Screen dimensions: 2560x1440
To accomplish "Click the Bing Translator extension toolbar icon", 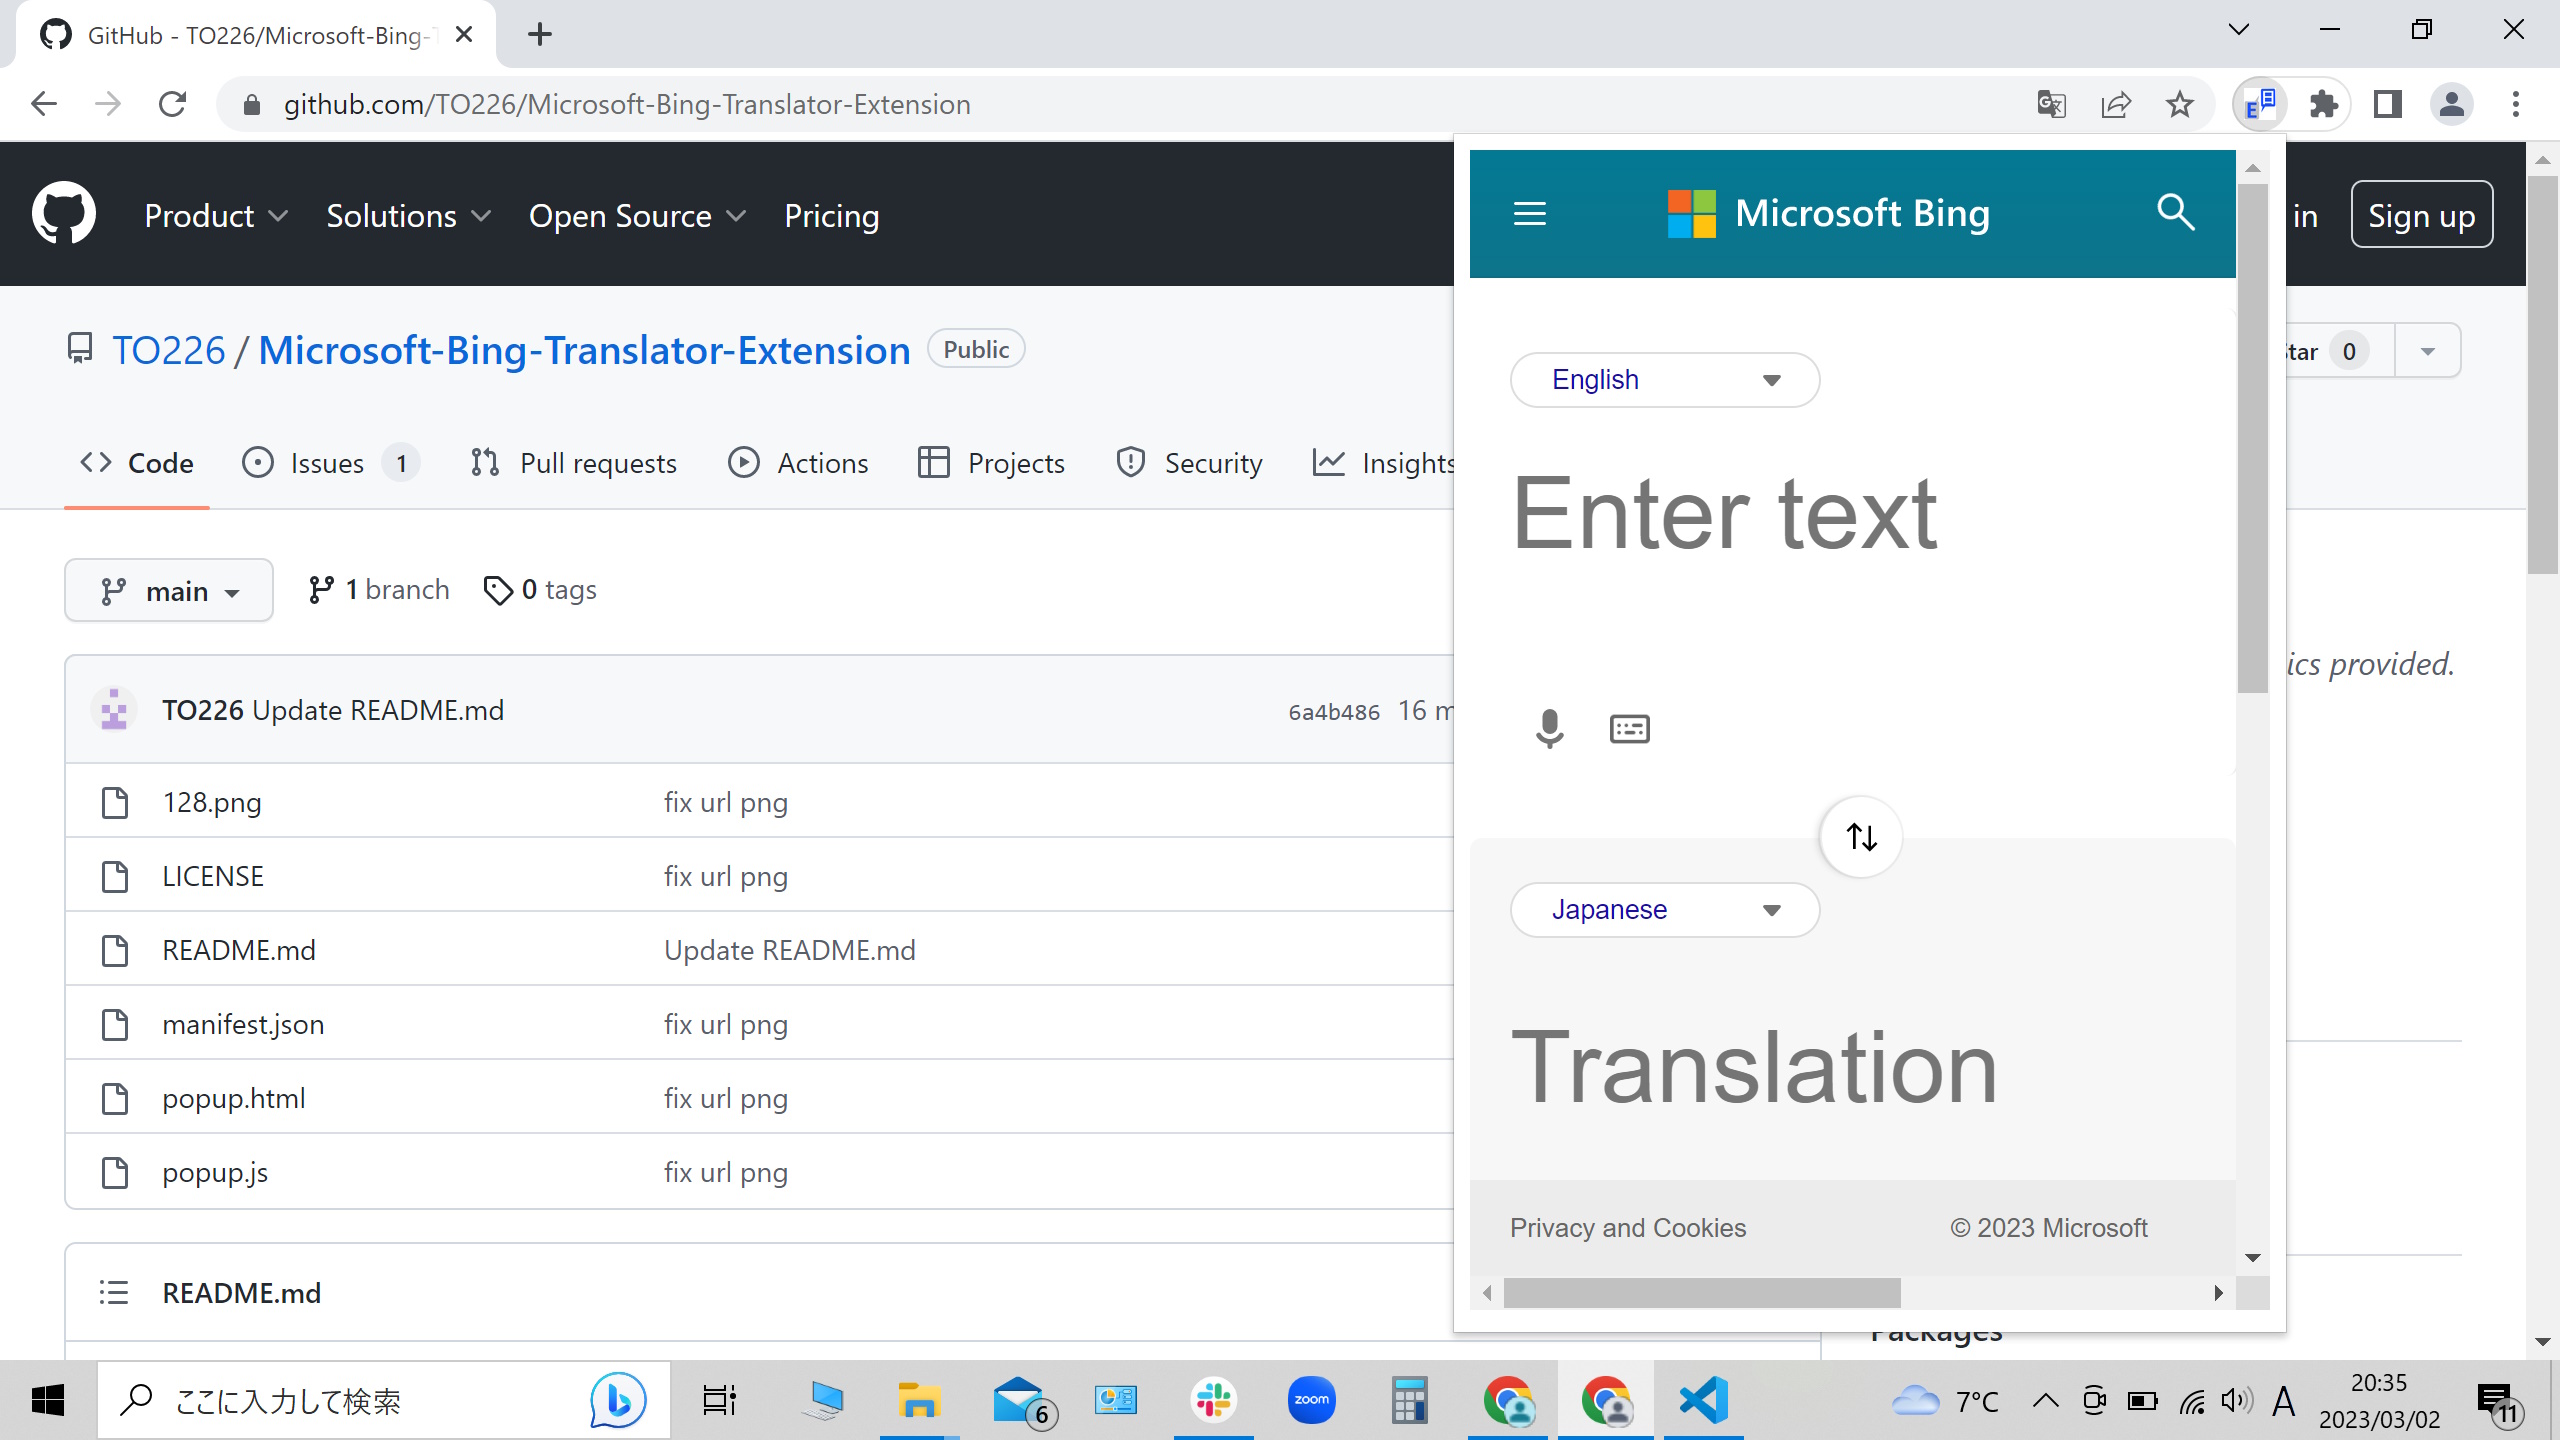I will click(x=2260, y=104).
